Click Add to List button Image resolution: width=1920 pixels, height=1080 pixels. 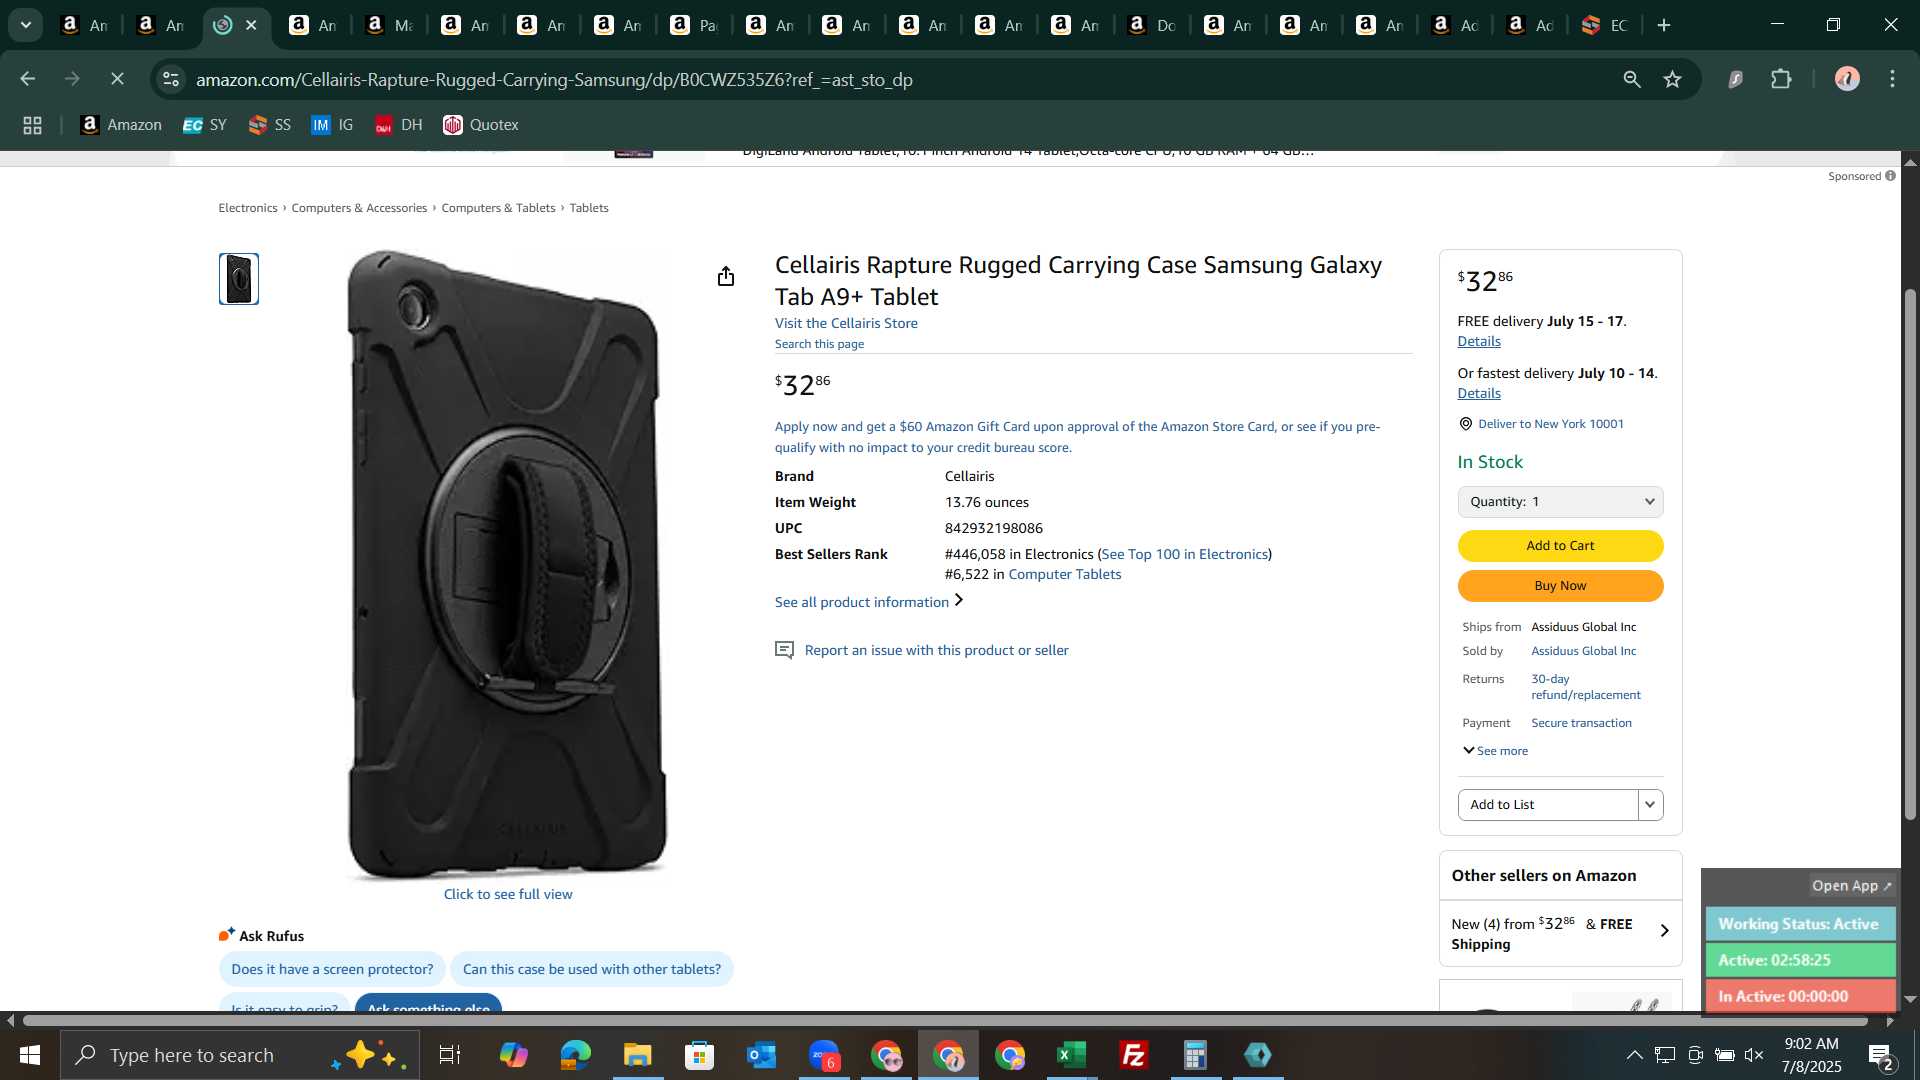tap(1548, 804)
